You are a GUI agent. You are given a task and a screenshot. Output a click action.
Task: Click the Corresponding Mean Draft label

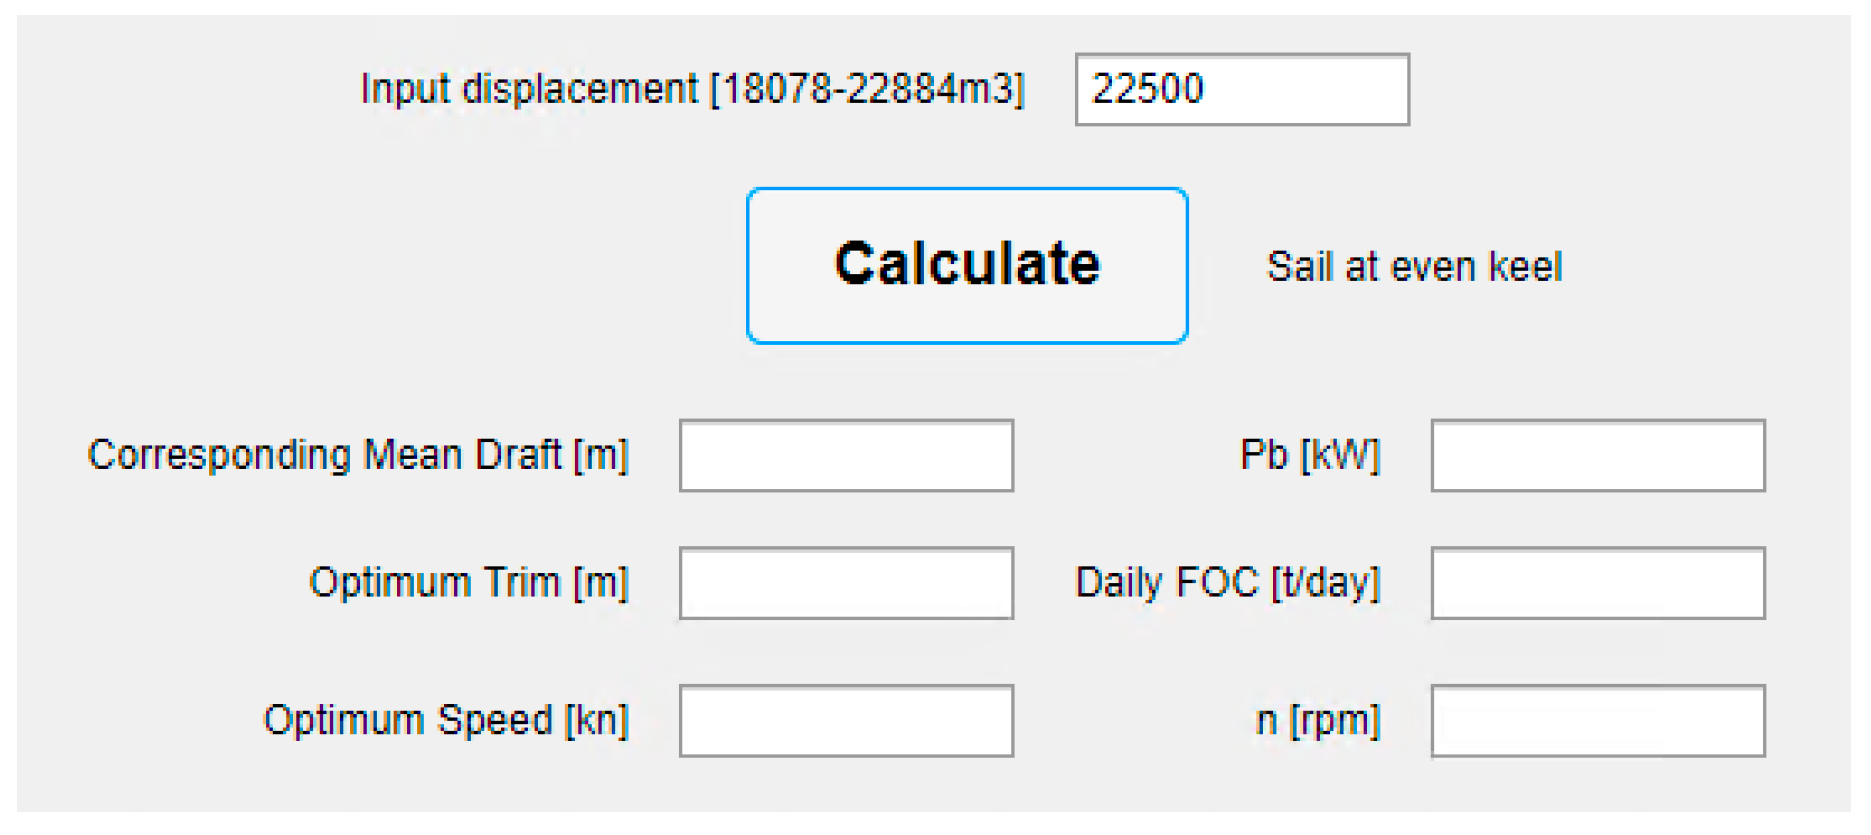[358, 455]
